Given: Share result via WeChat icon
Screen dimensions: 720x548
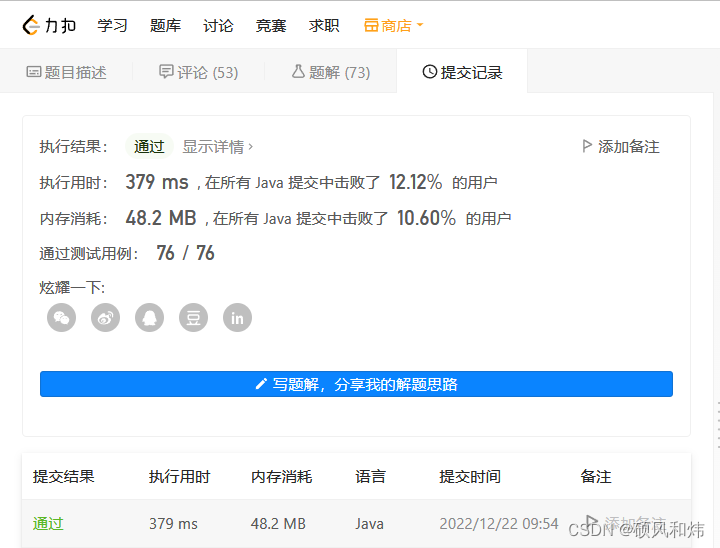Looking at the screenshot, I should click(x=61, y=317).
